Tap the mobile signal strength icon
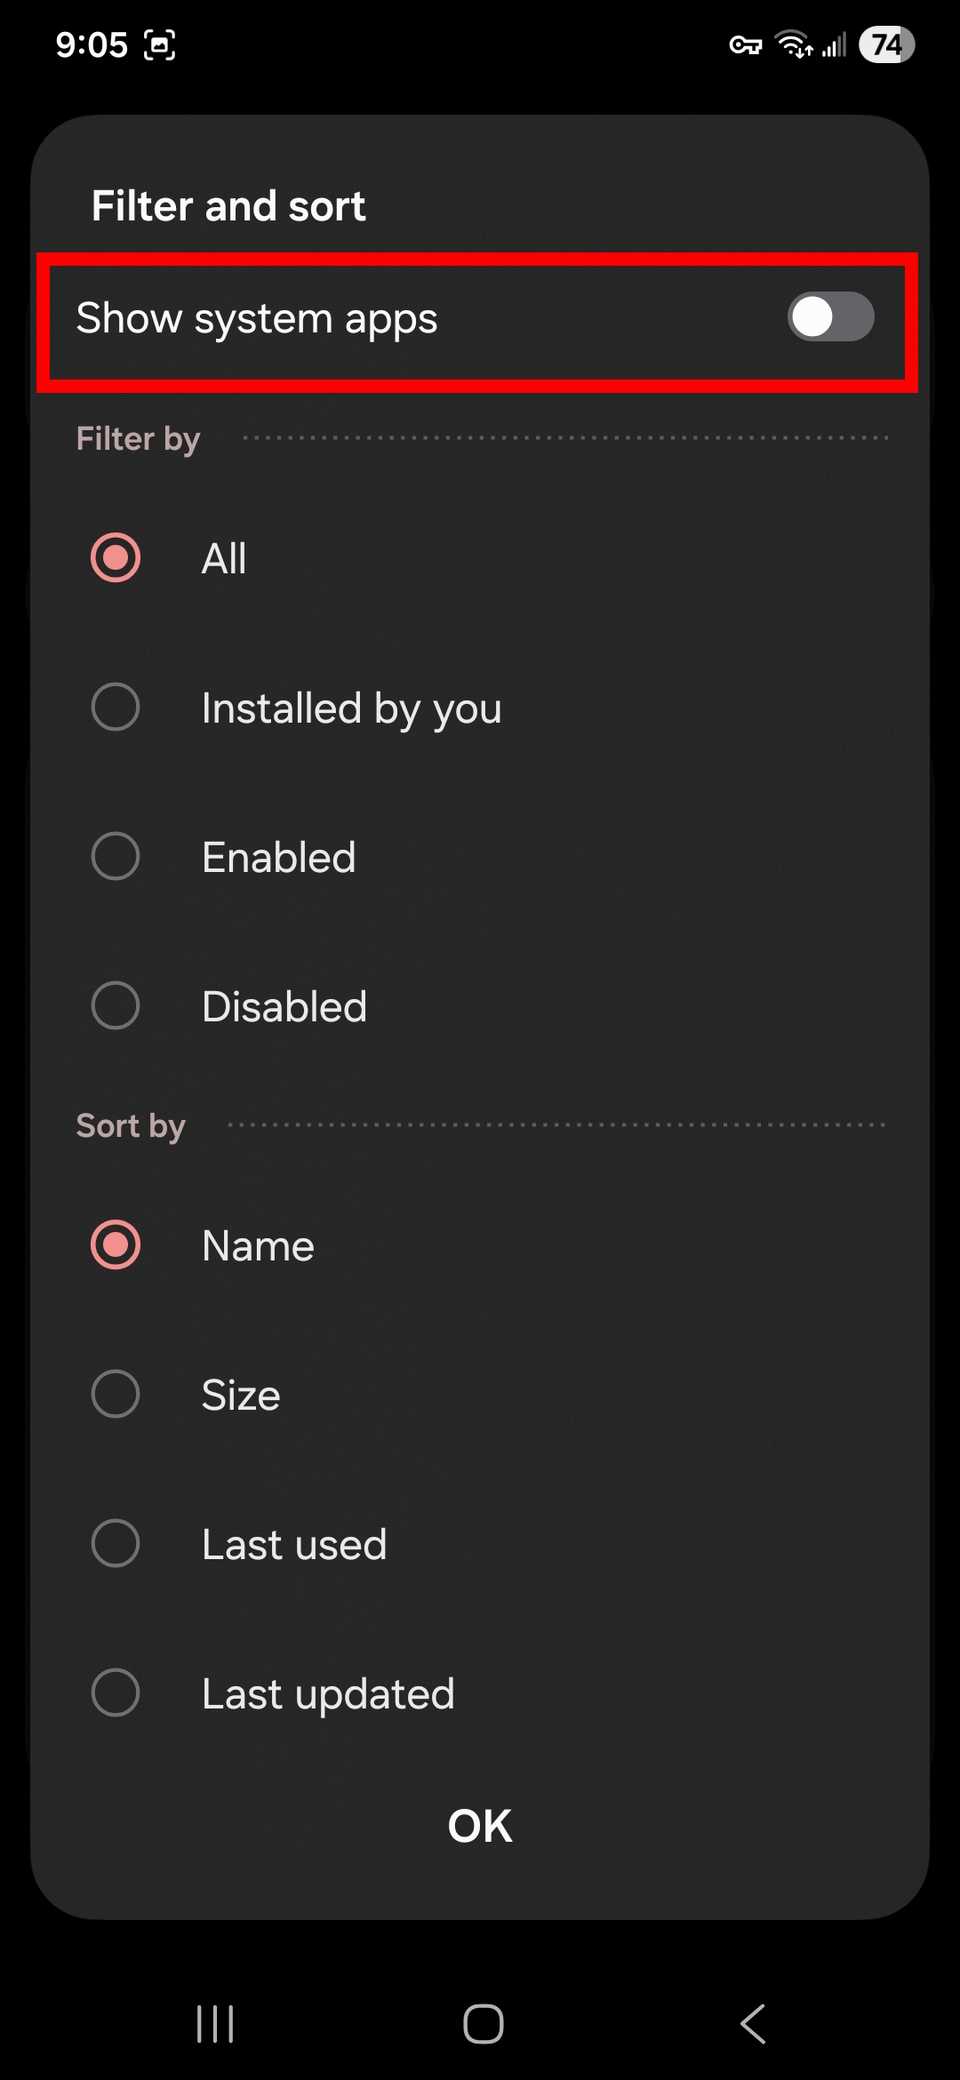960x2080 pixels. coord(834,45)
